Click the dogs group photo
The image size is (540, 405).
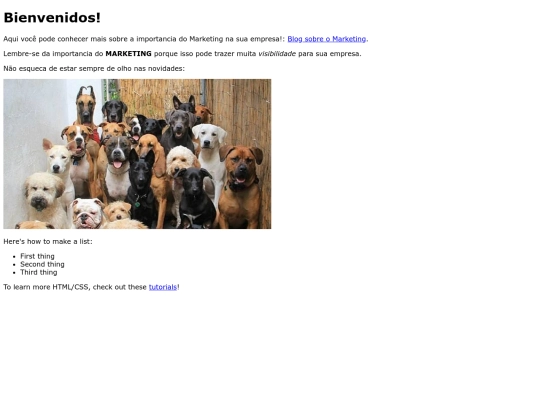[137, 154]
